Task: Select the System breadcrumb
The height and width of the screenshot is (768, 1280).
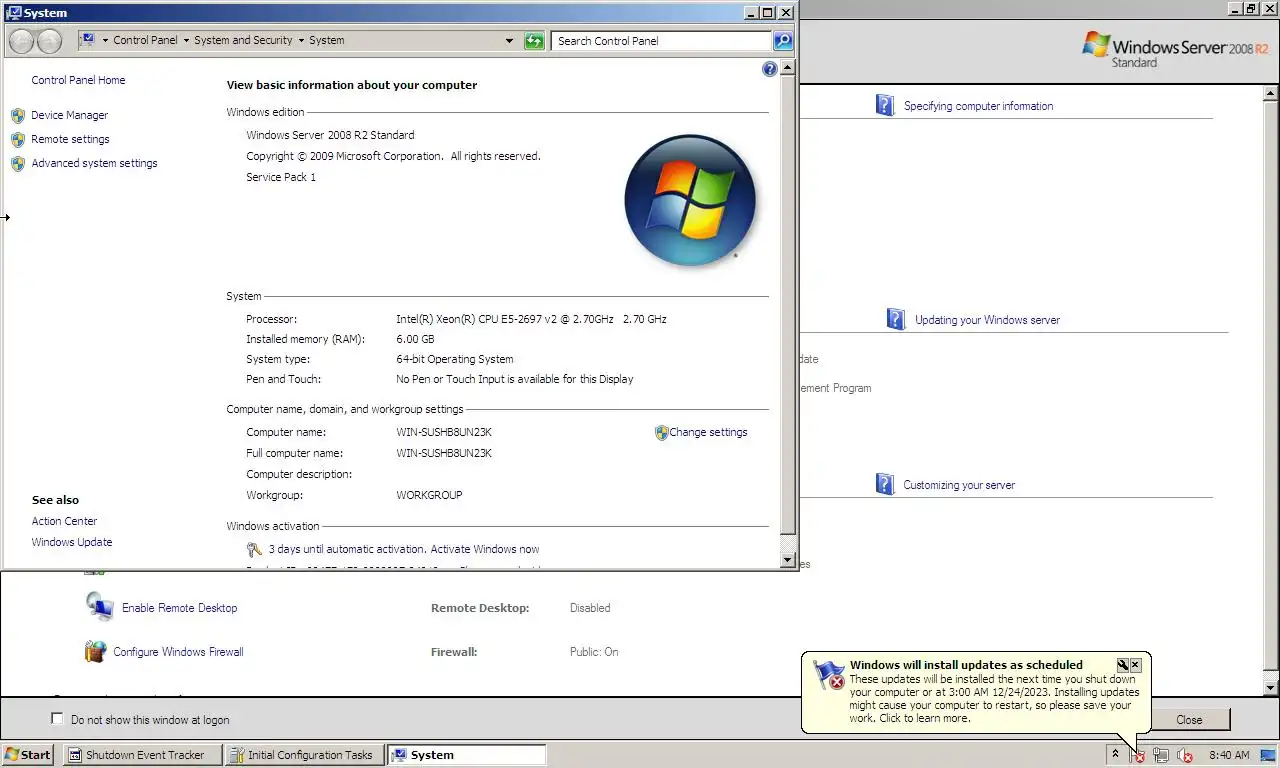Action: tap(327, 41)
